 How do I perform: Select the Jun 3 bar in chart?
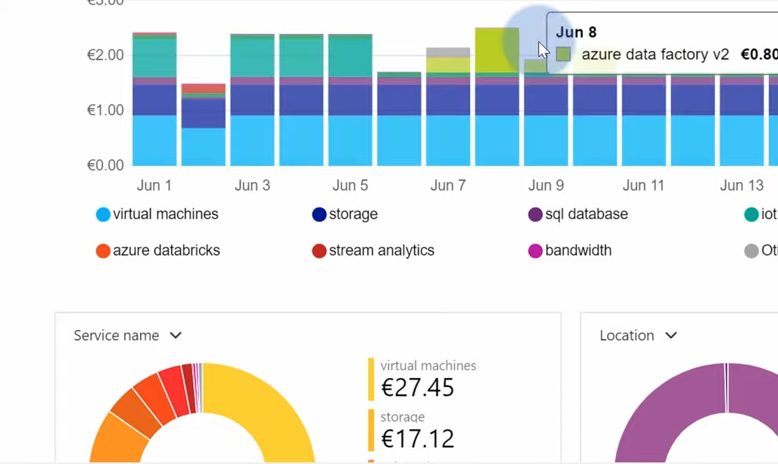pyautogui.click(x=252, y=100)
